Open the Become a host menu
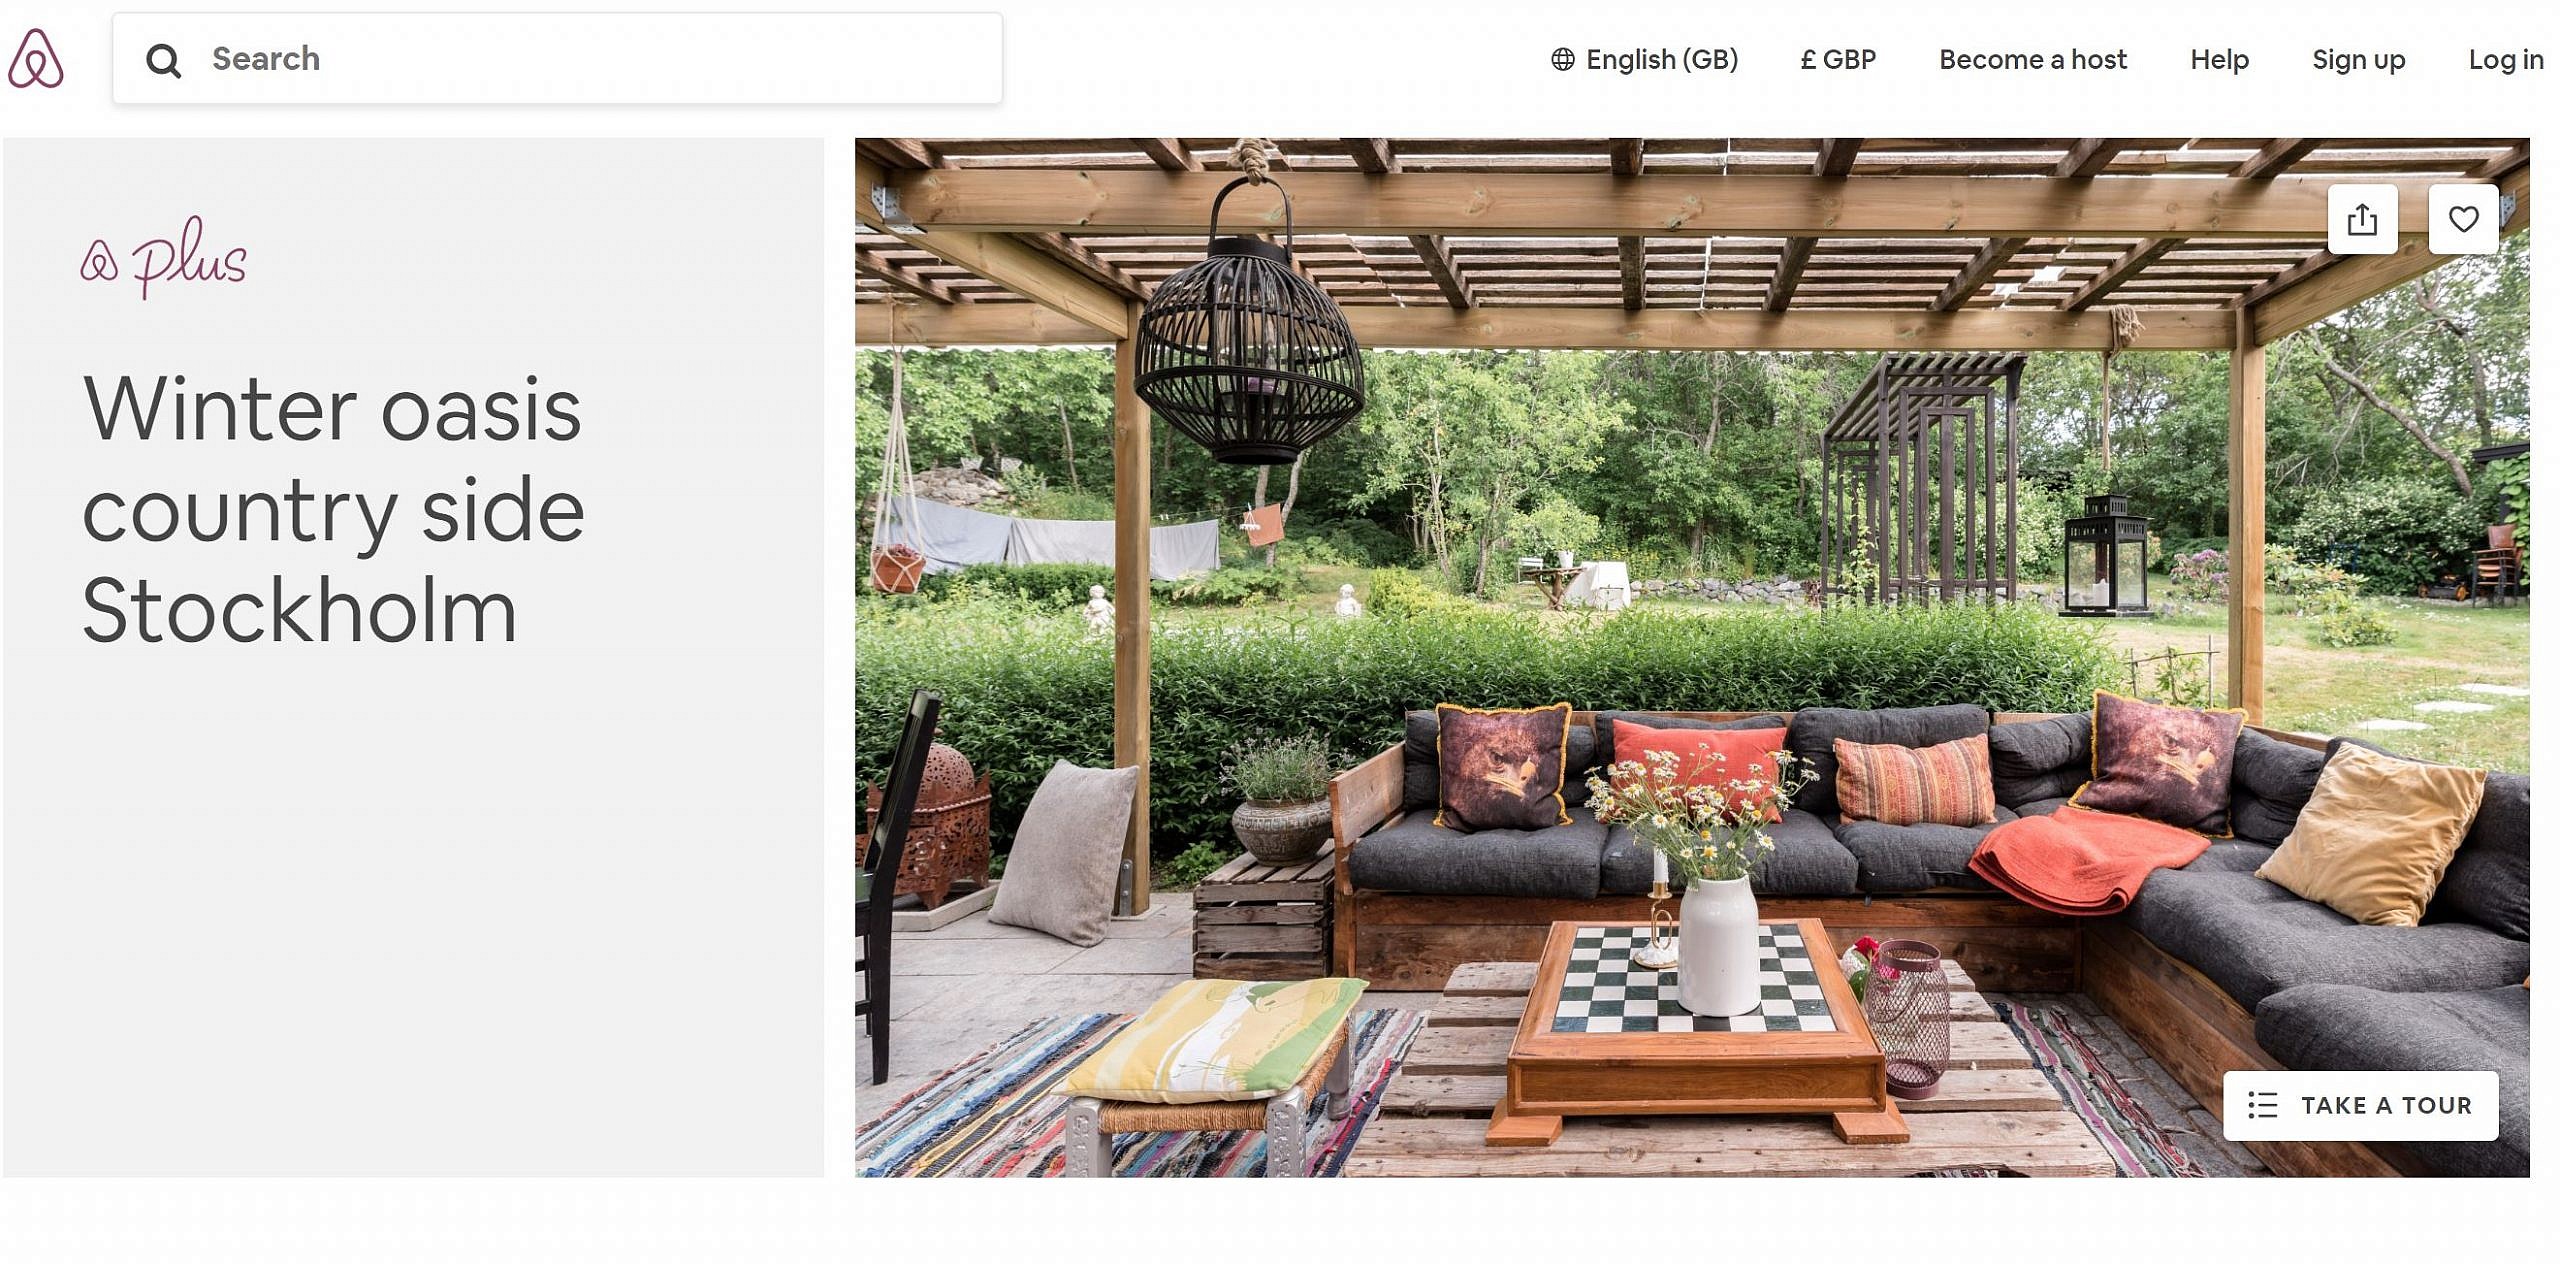 (x=2033, y=59)
